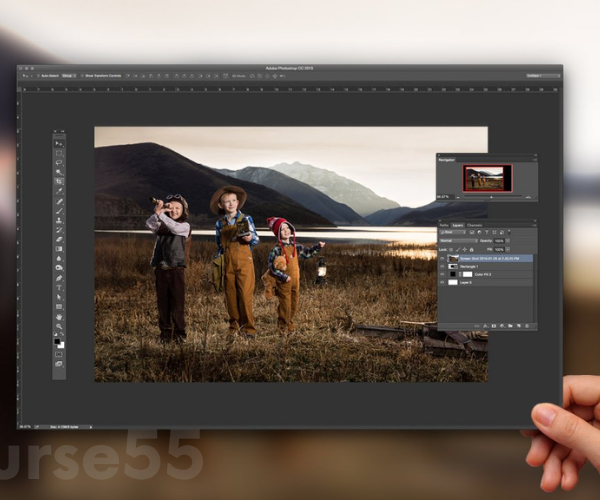This screenshot has width=600, height=500.
Task: Filter layers by shape layer icon
Action: coord(494,232)
